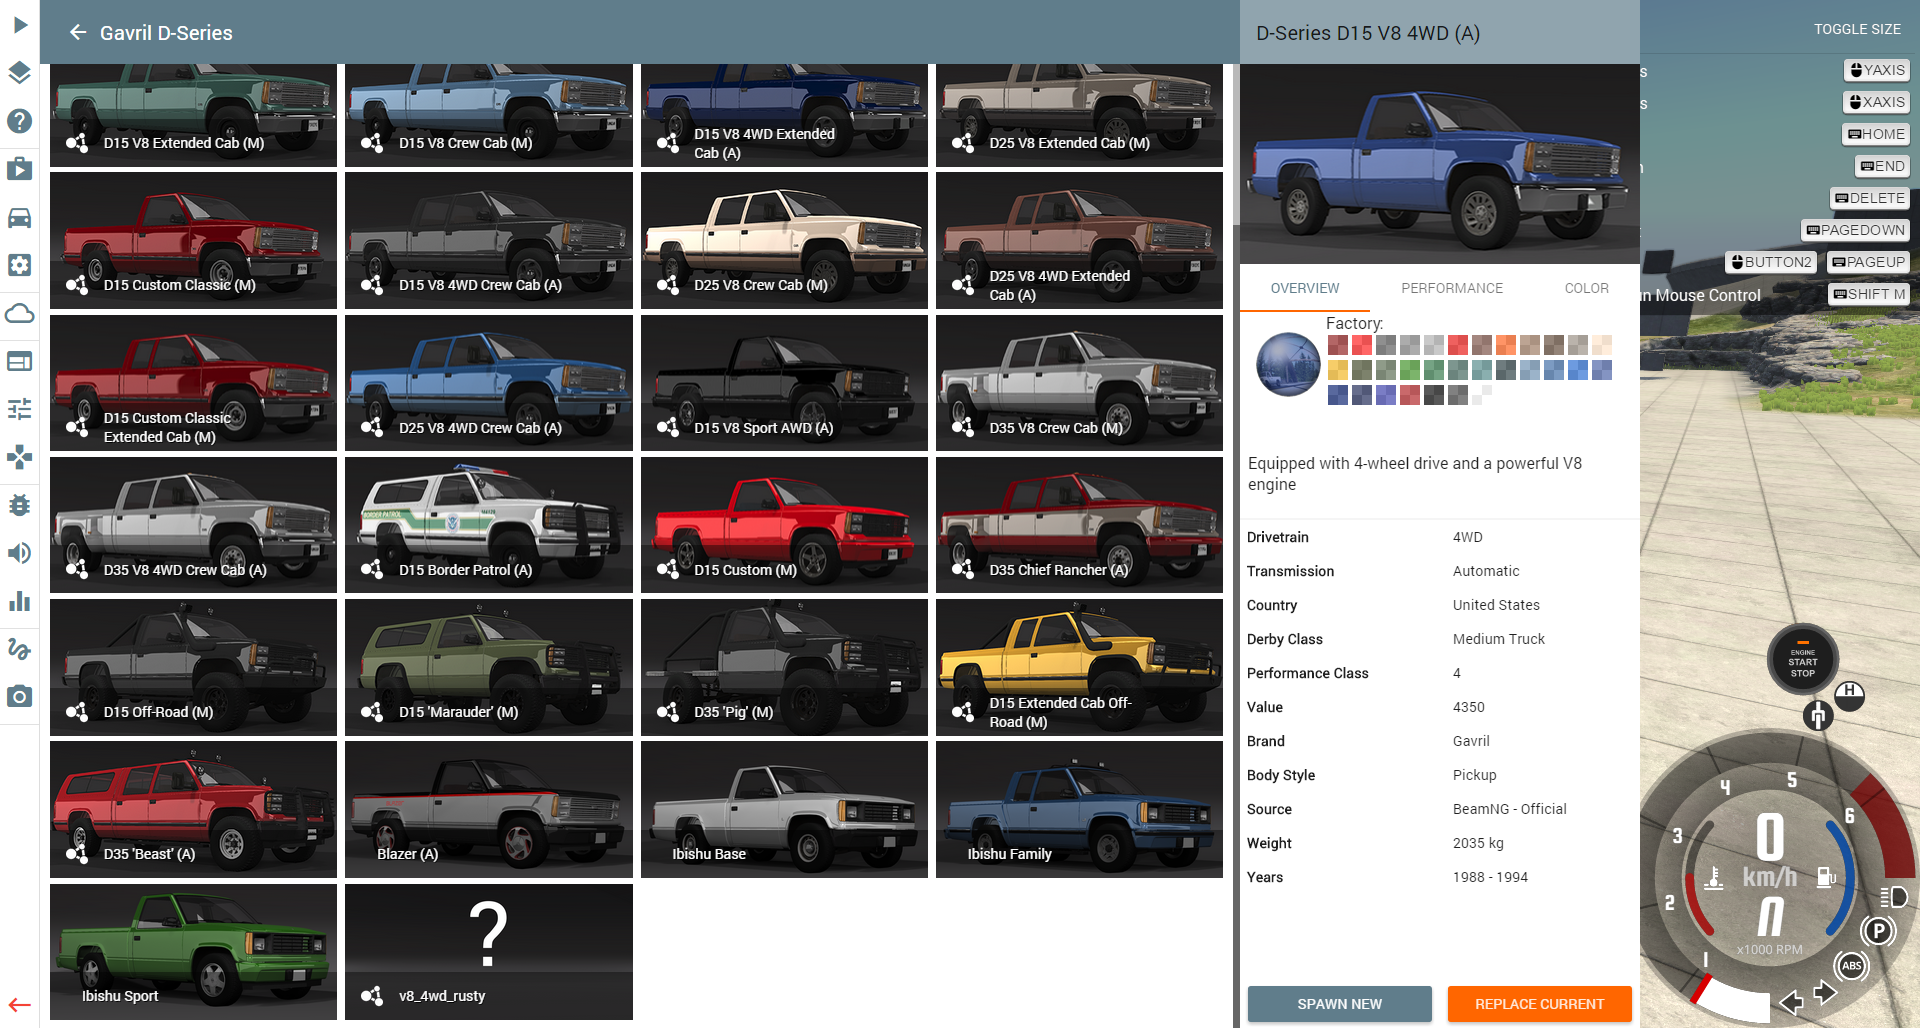This screenshot has height=1028, width=1920.
Task: Click the fan-shaped icon in the sidebar
Action: (x=20, y=457)
